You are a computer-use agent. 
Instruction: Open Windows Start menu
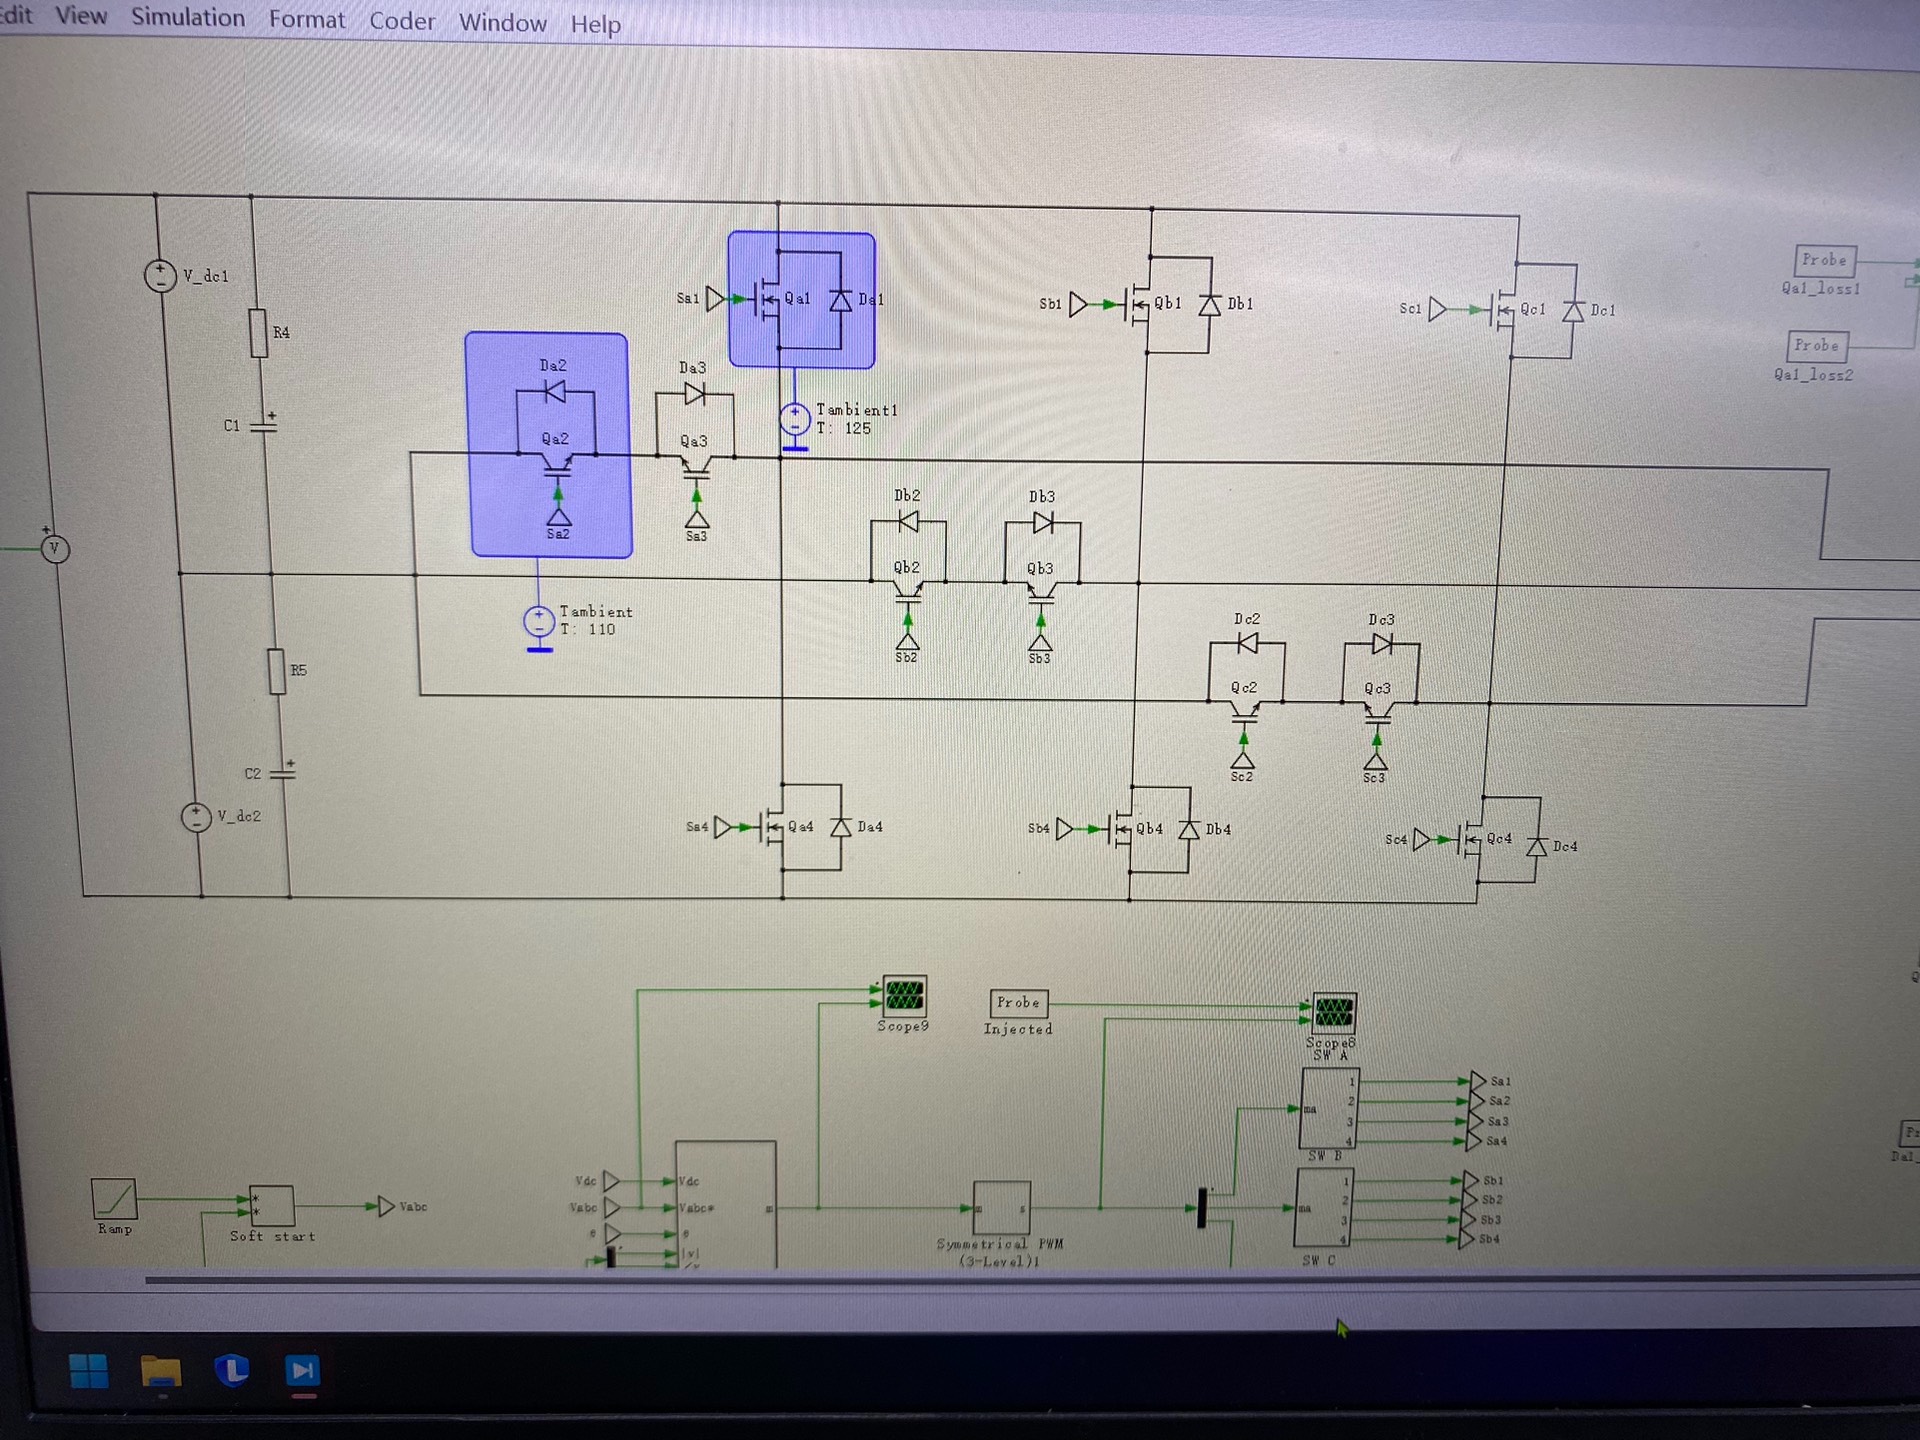pos(89,1371)
